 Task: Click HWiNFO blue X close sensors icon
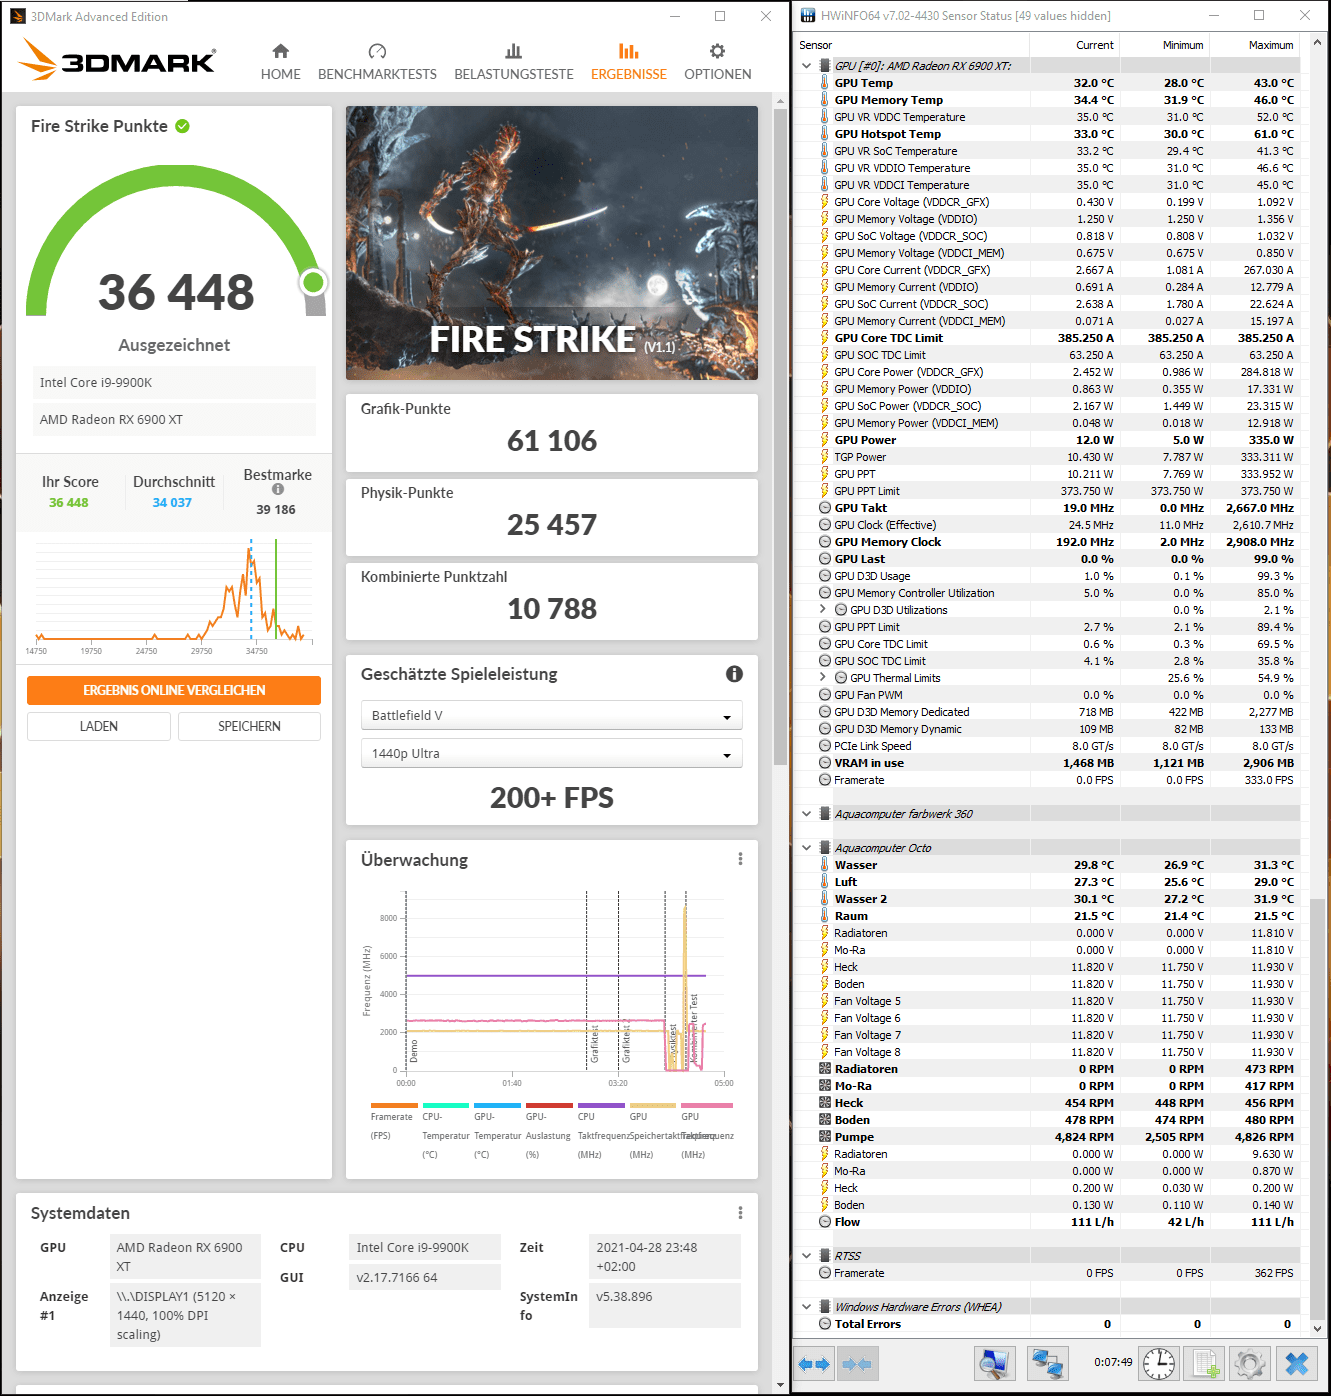click(1297, 1363)
